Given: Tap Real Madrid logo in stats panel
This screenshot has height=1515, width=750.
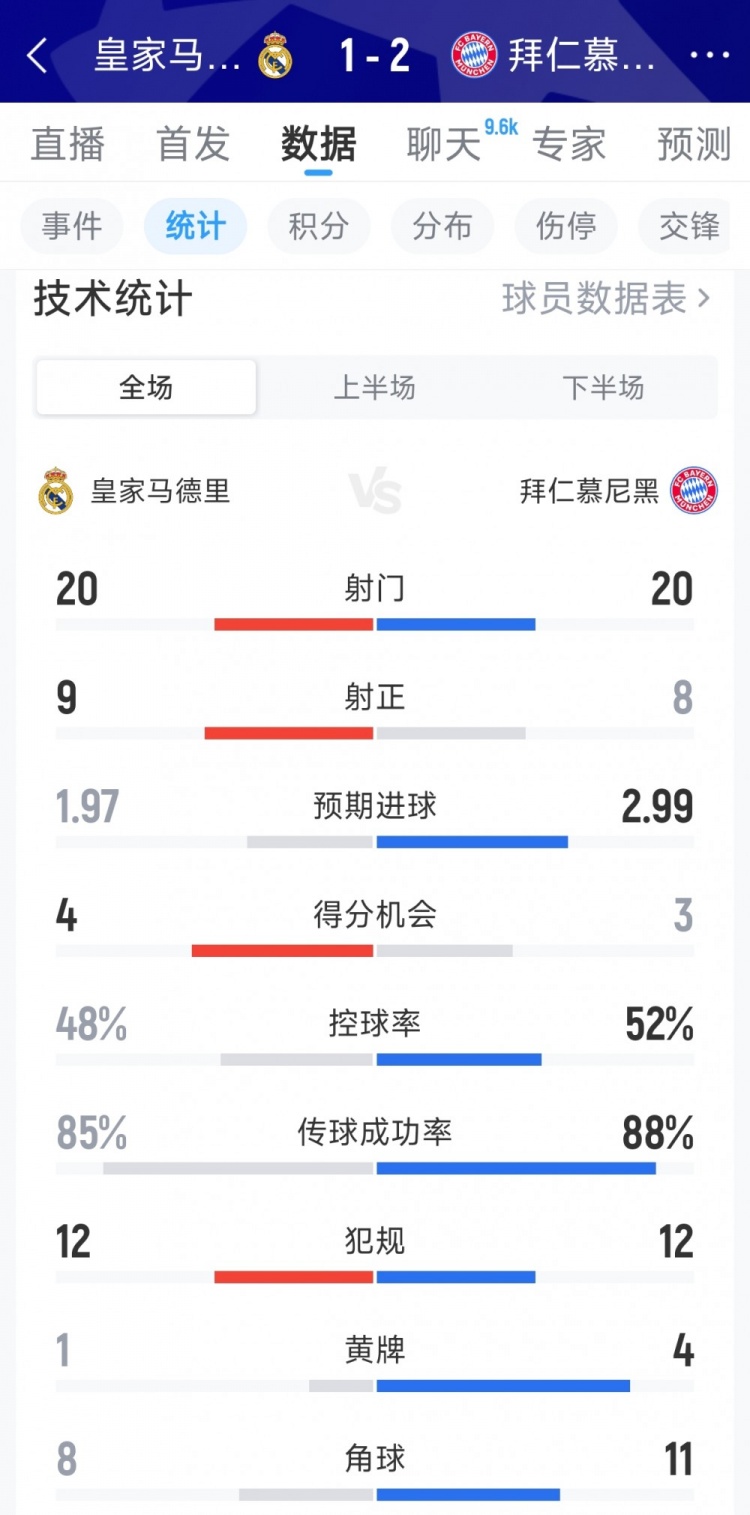Looking at the screenshot, I should pos(55,492).
